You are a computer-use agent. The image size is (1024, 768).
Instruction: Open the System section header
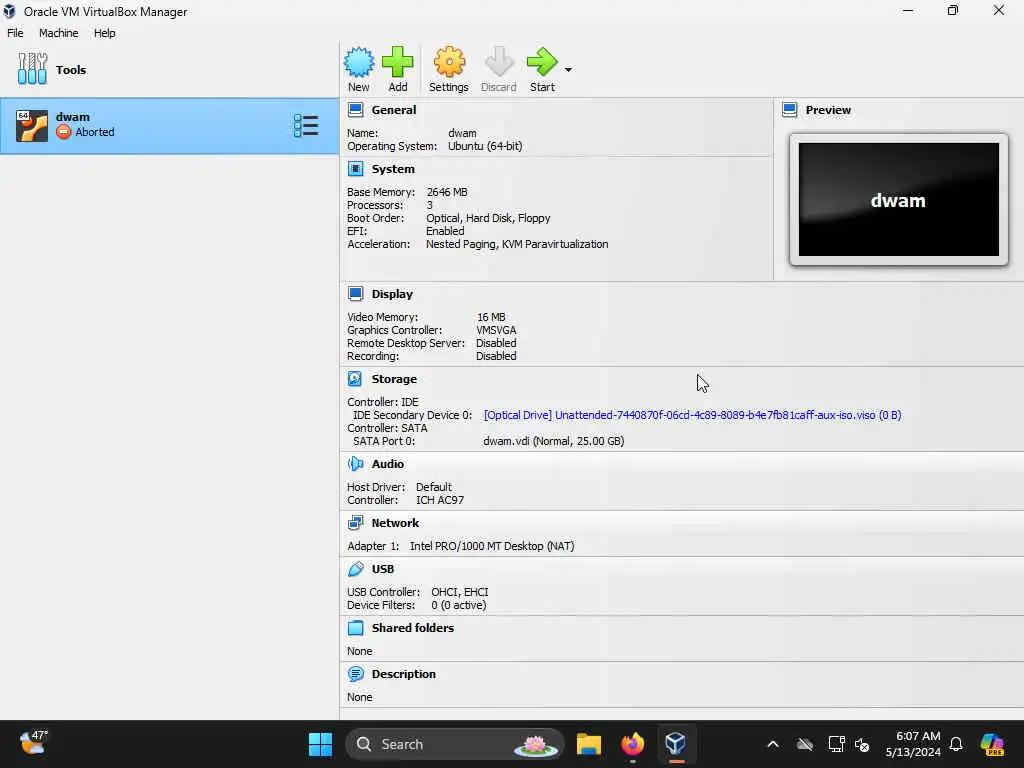(x=393, y=168)
